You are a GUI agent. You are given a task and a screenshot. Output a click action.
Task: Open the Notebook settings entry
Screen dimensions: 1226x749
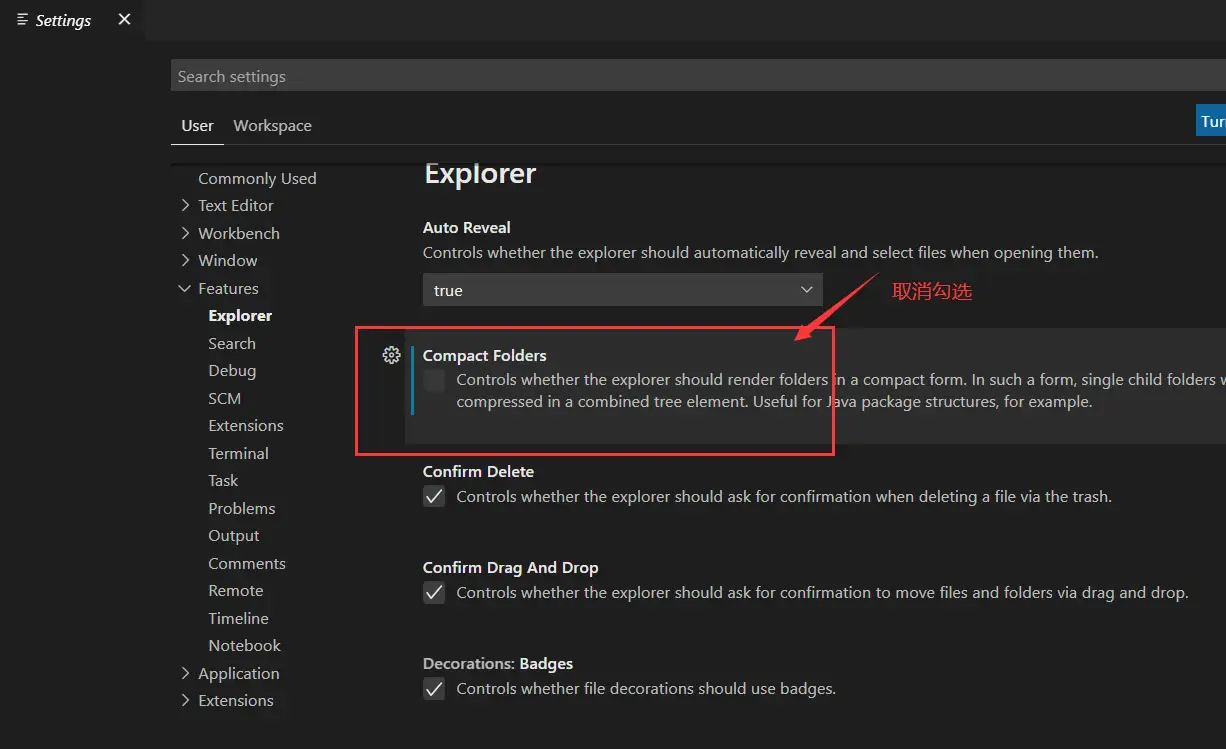[244, 645]
